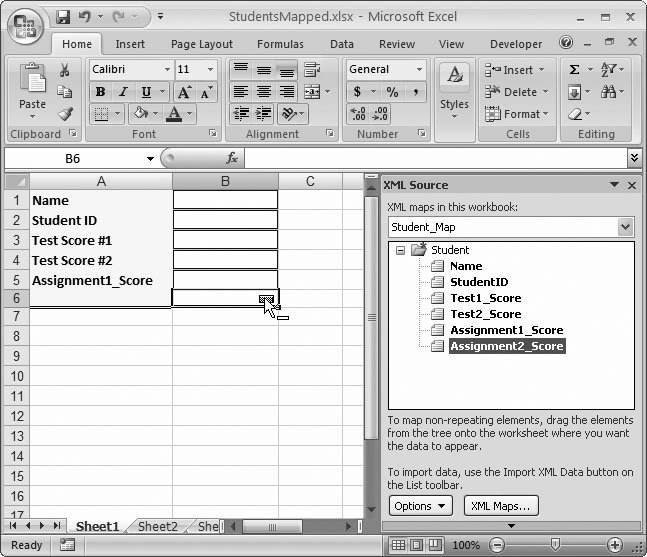Click the XML Maps... button
This screenshot has height=557, width=647.
pyautogui.click(x=502, y=506)
